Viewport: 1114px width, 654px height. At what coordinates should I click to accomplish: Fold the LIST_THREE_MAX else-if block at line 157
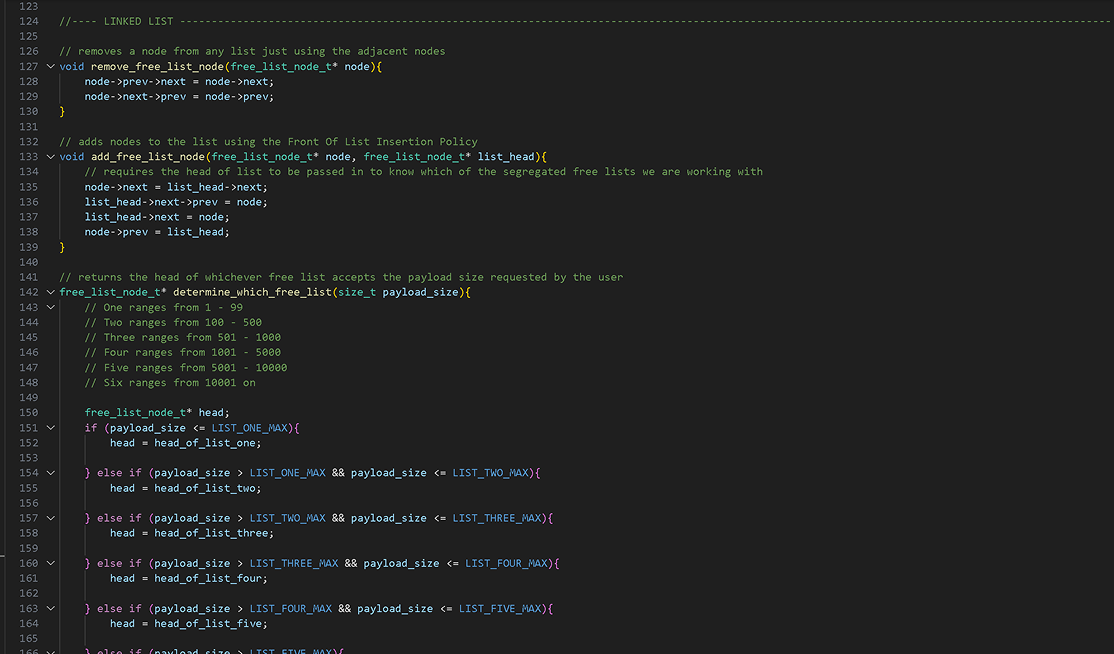pyautogui.click(x=50, y=518)
